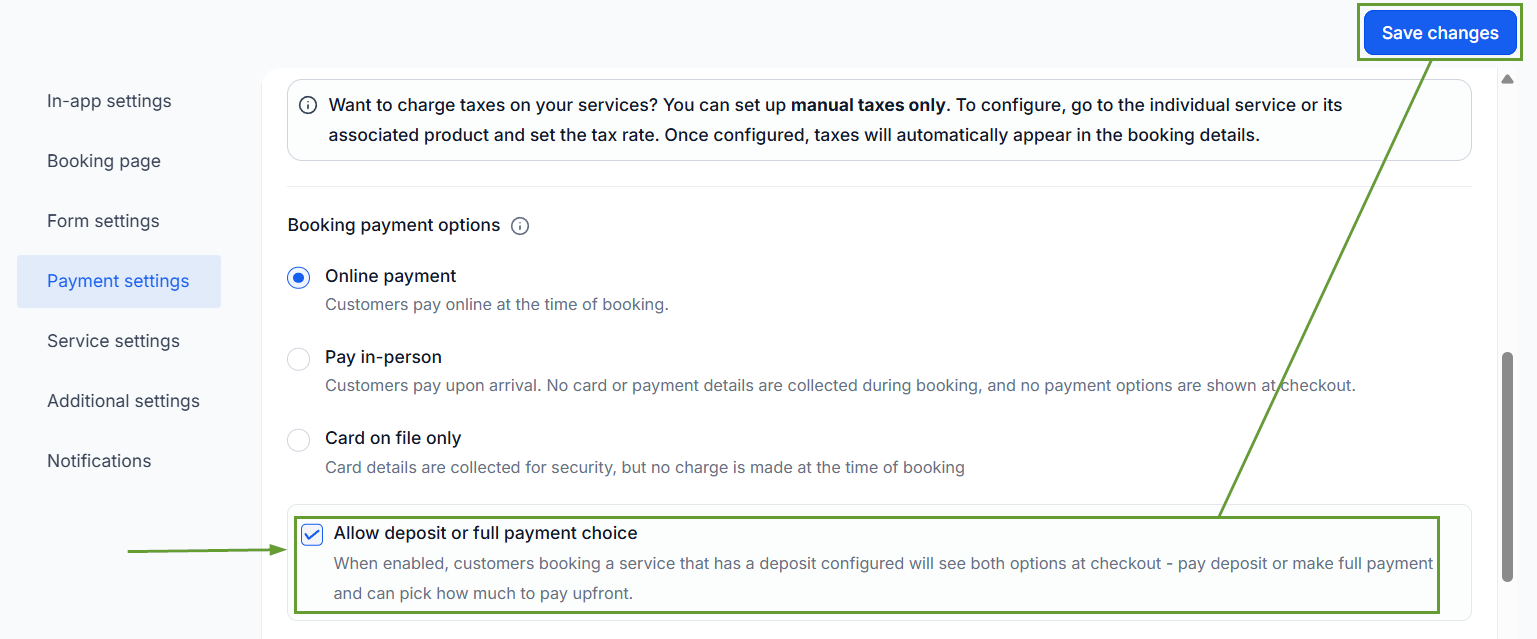This screenshot has height=639, width=1537.
Task: Open In-app settings from sidebar
Action: 109,101
